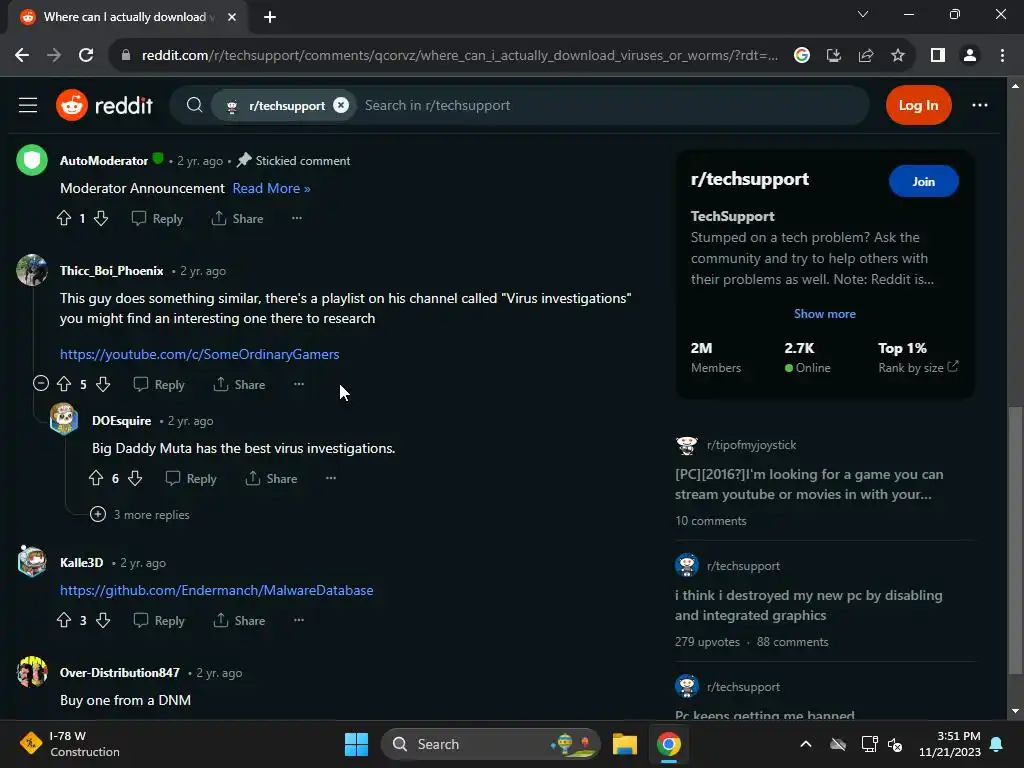Reload the page with the browser refresh icon

(x=86, y=55)
